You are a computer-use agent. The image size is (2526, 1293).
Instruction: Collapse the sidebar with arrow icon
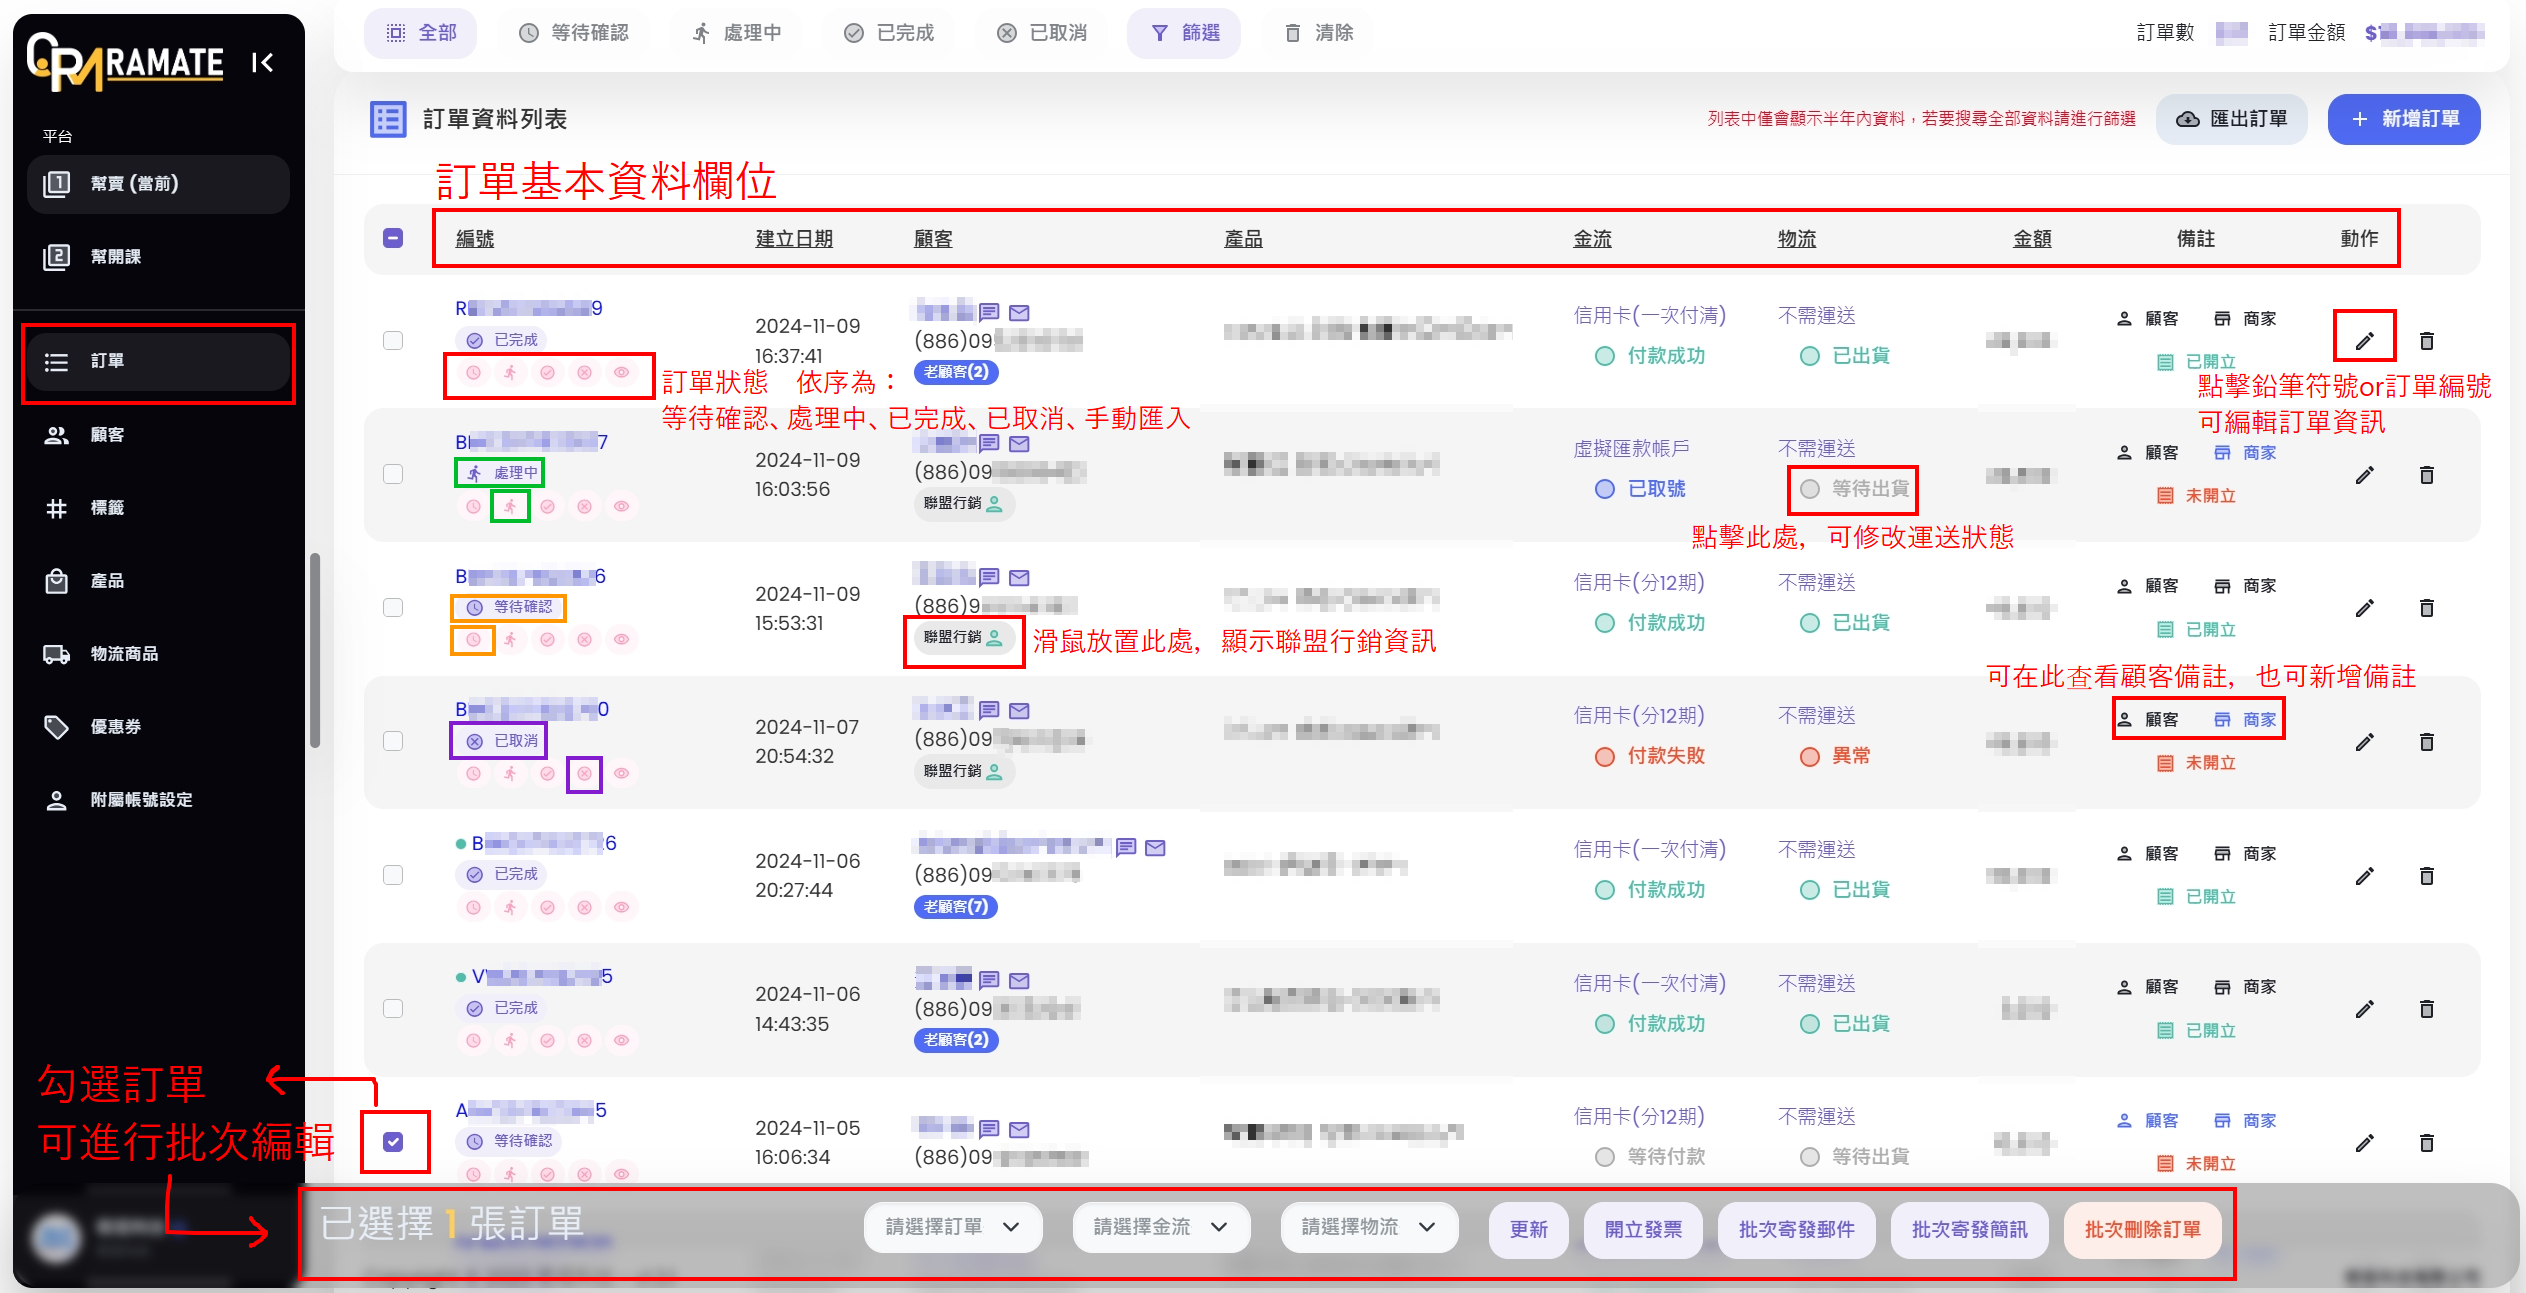pos(262,63)
